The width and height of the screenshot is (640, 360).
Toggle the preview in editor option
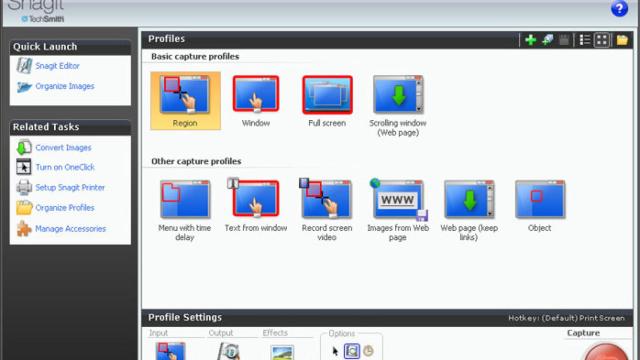[x=352, y=351]
